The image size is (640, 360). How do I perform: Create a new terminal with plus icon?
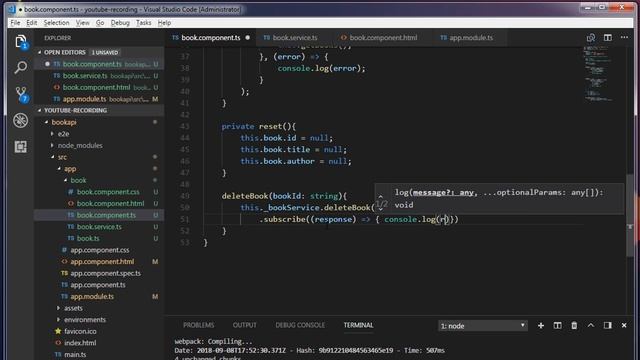pos(541,325)
